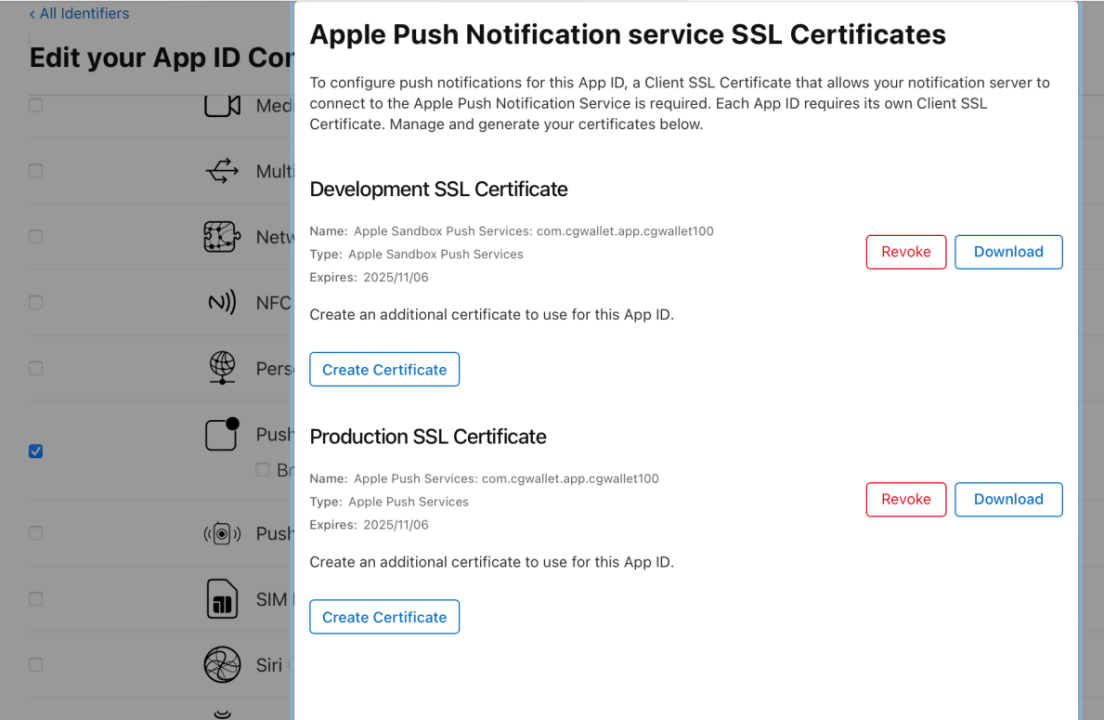This screenshot has height=720, width=1104.
Task: Revoke the Production SSL certificate
Action: tap(905, 500)
